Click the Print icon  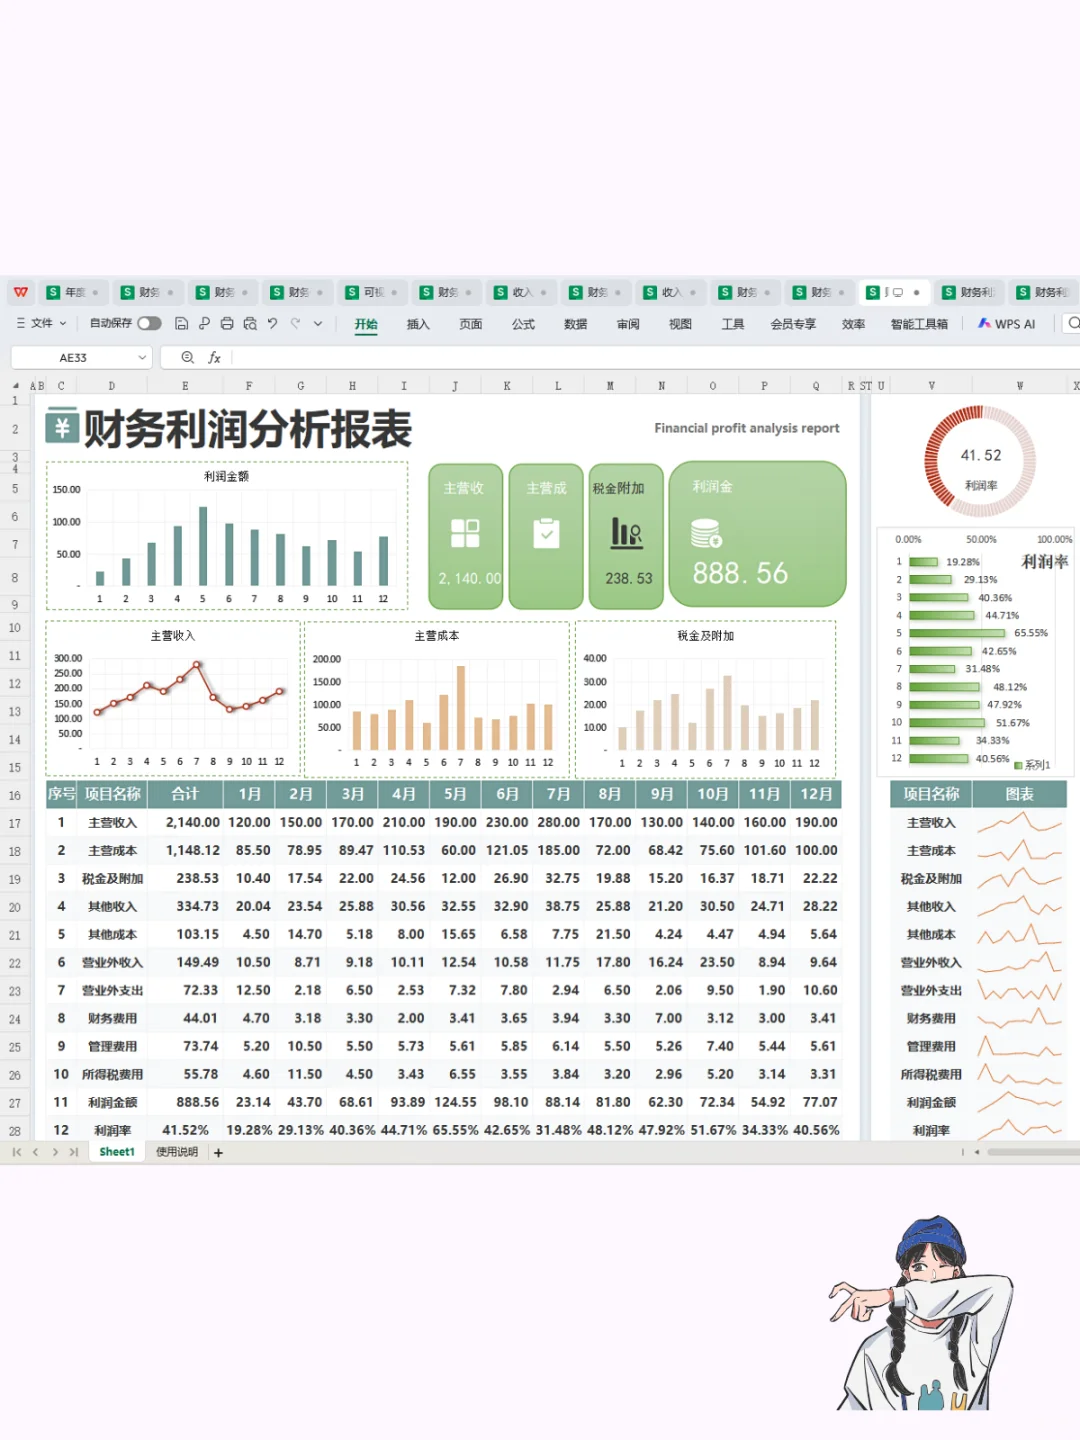pos(228,323)
